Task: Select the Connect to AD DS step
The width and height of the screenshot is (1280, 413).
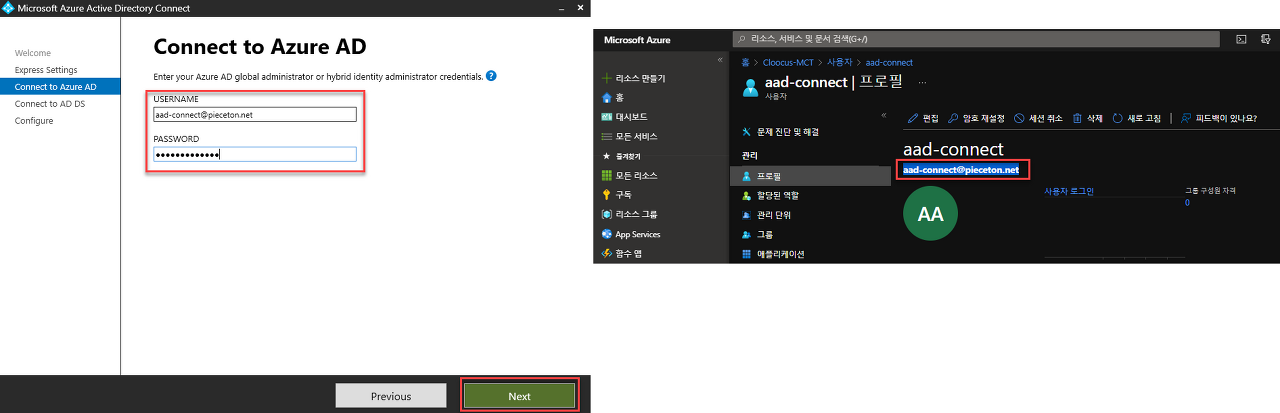Action: pos(50,104)
